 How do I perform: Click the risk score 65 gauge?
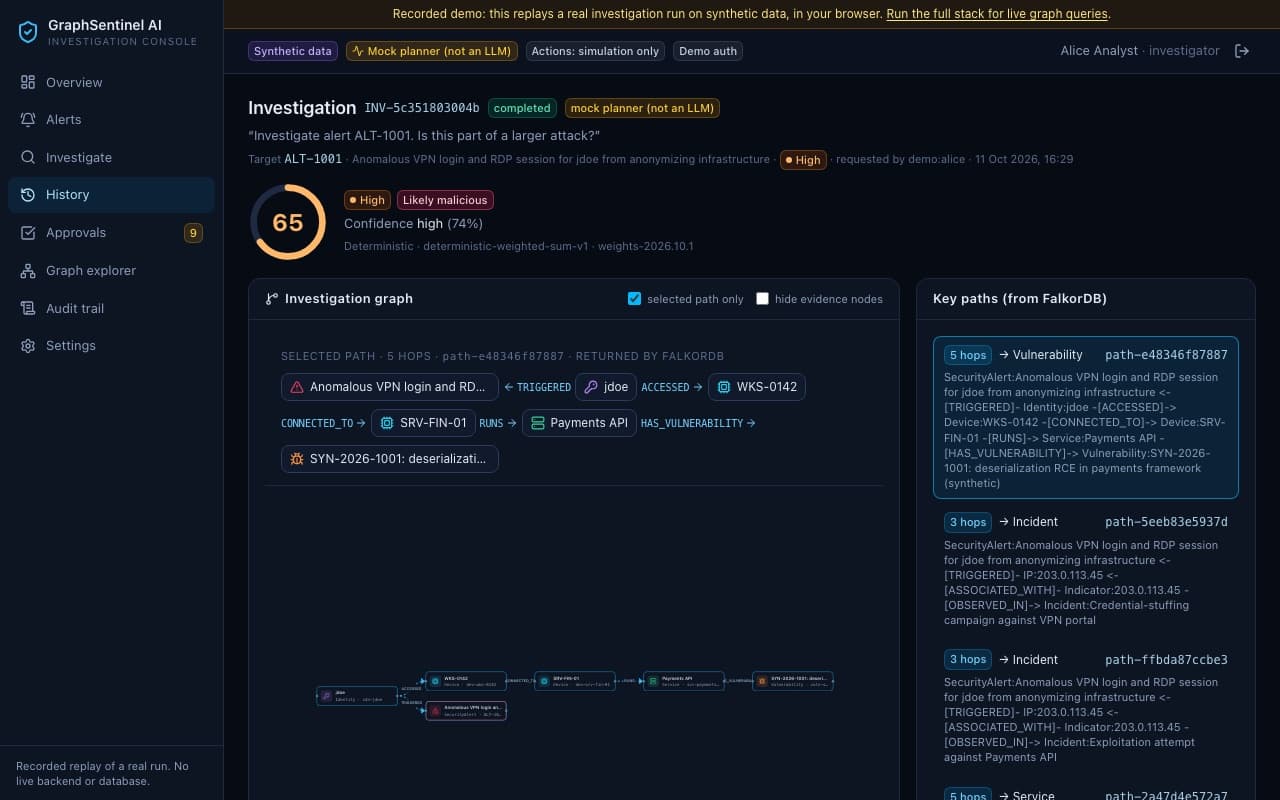click(x=288, y=222)
